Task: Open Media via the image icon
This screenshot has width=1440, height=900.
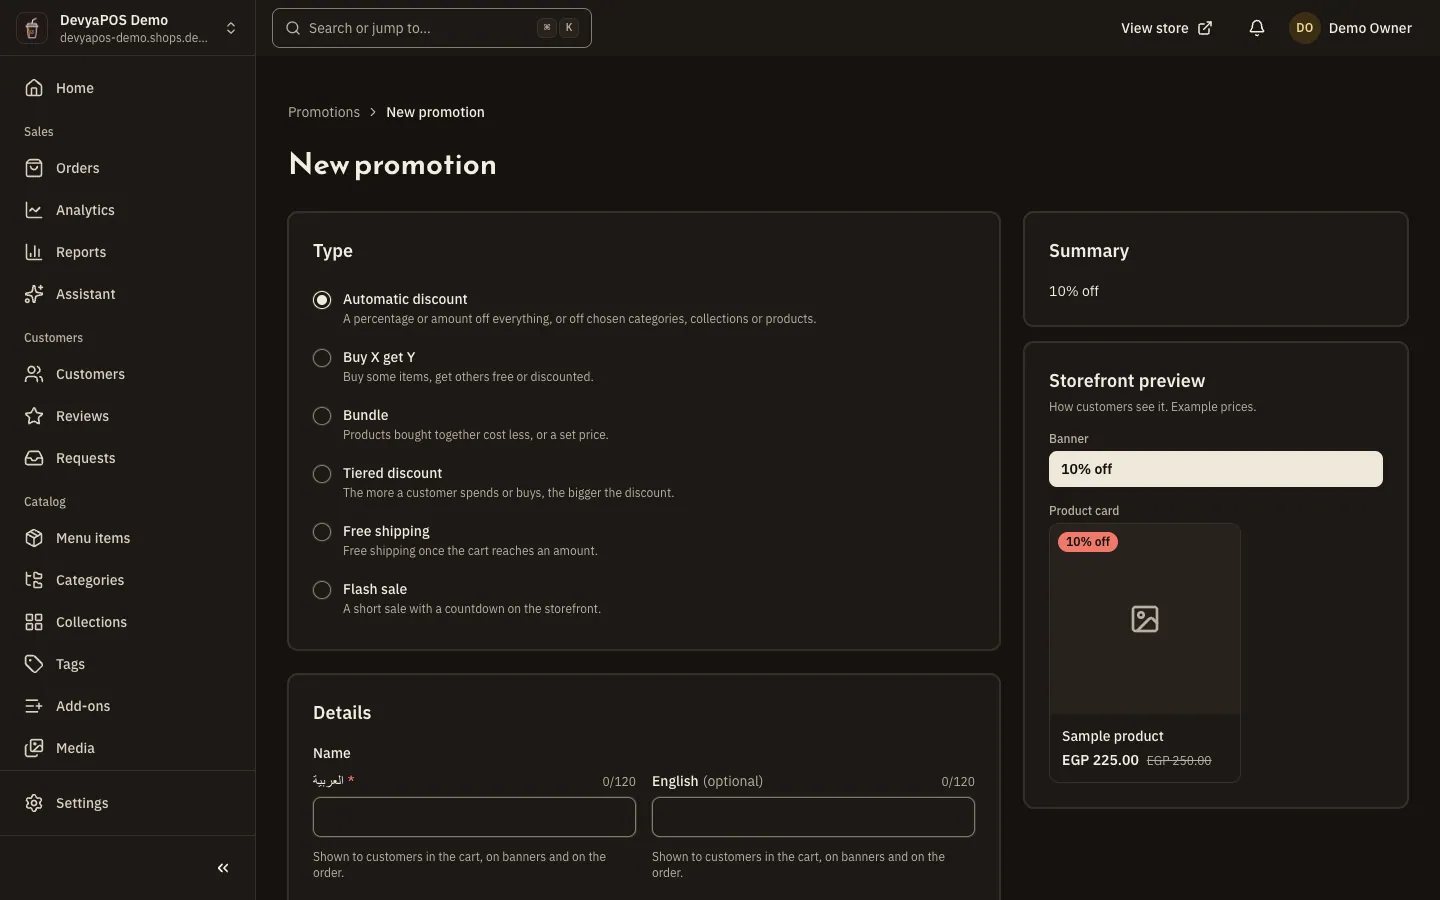Action: pyautogui.click(x=34, y=748)
